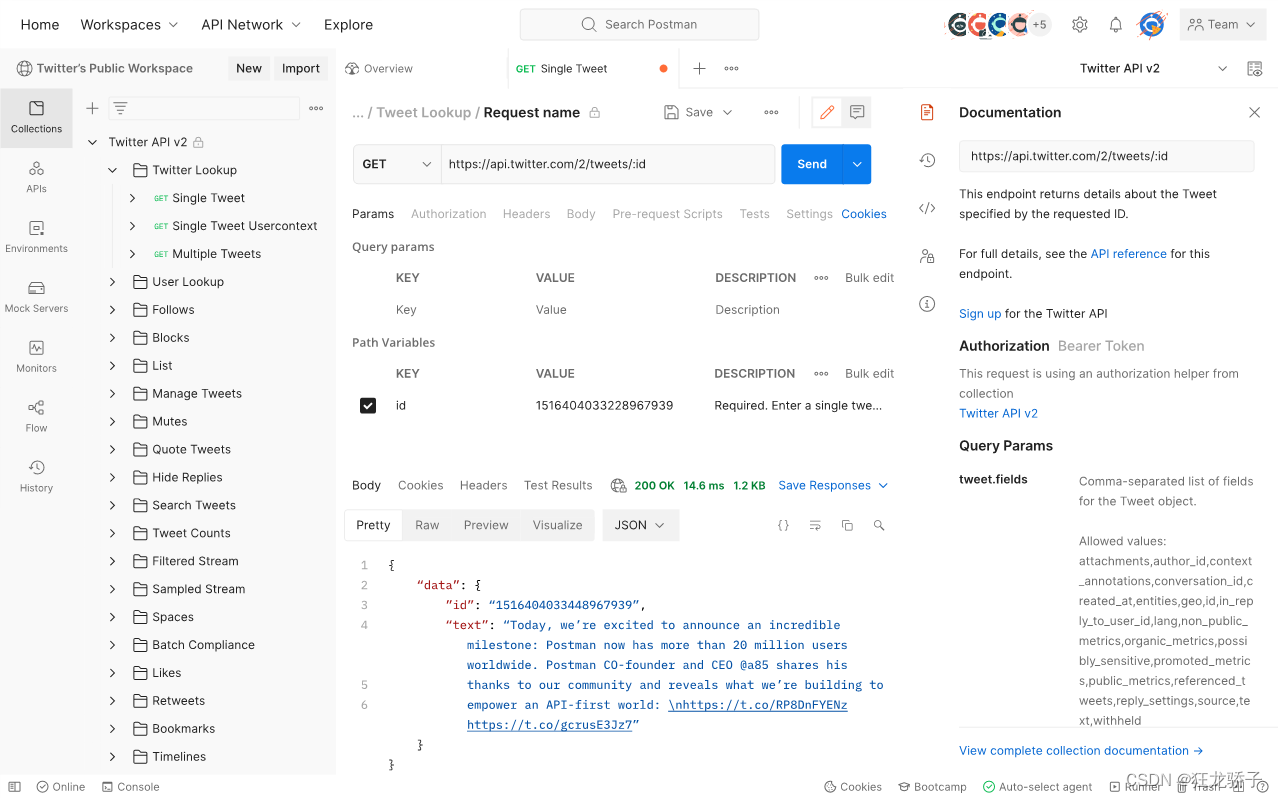Screen dimensions: 1278x798
Task: Open the notifications bell
Action: point(1116,25)
